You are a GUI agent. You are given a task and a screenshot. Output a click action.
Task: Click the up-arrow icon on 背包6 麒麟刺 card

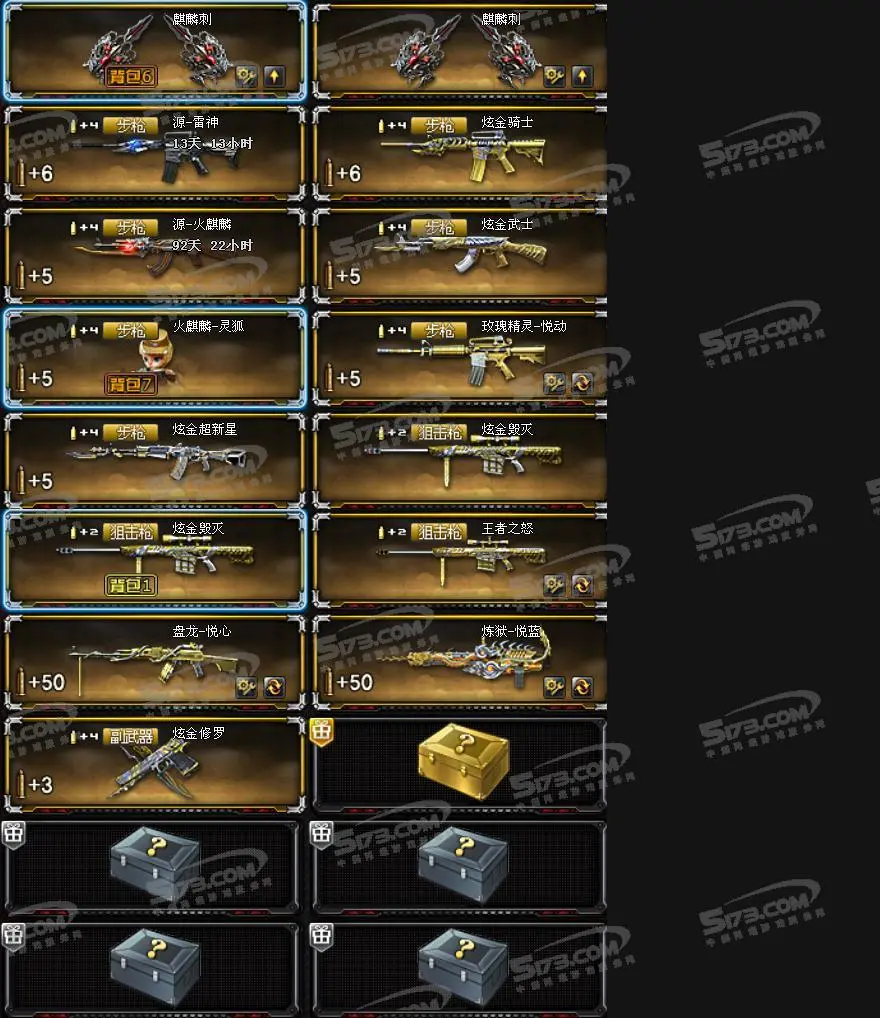point(274,76)
